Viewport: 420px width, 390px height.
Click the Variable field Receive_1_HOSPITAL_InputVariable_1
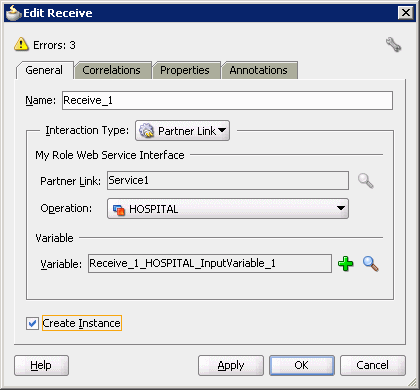[210, 264]
